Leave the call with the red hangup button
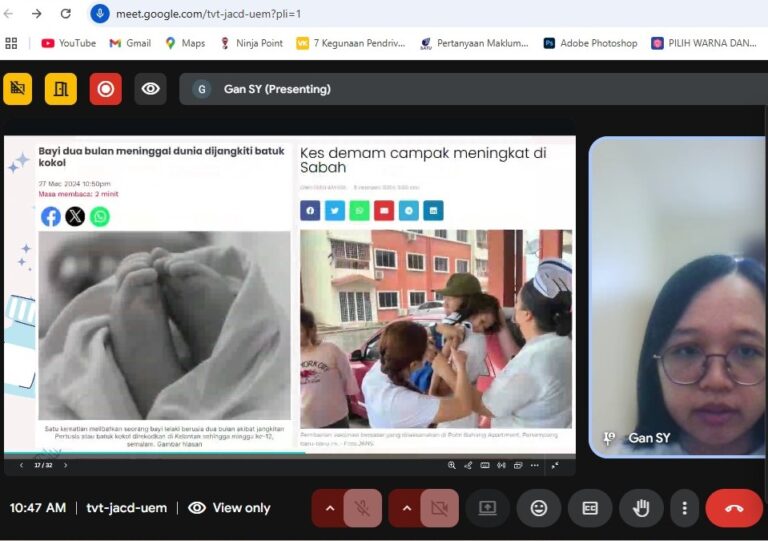Image resolution: width=768 pixels, height=541 pixels. (x=733, y=508)
